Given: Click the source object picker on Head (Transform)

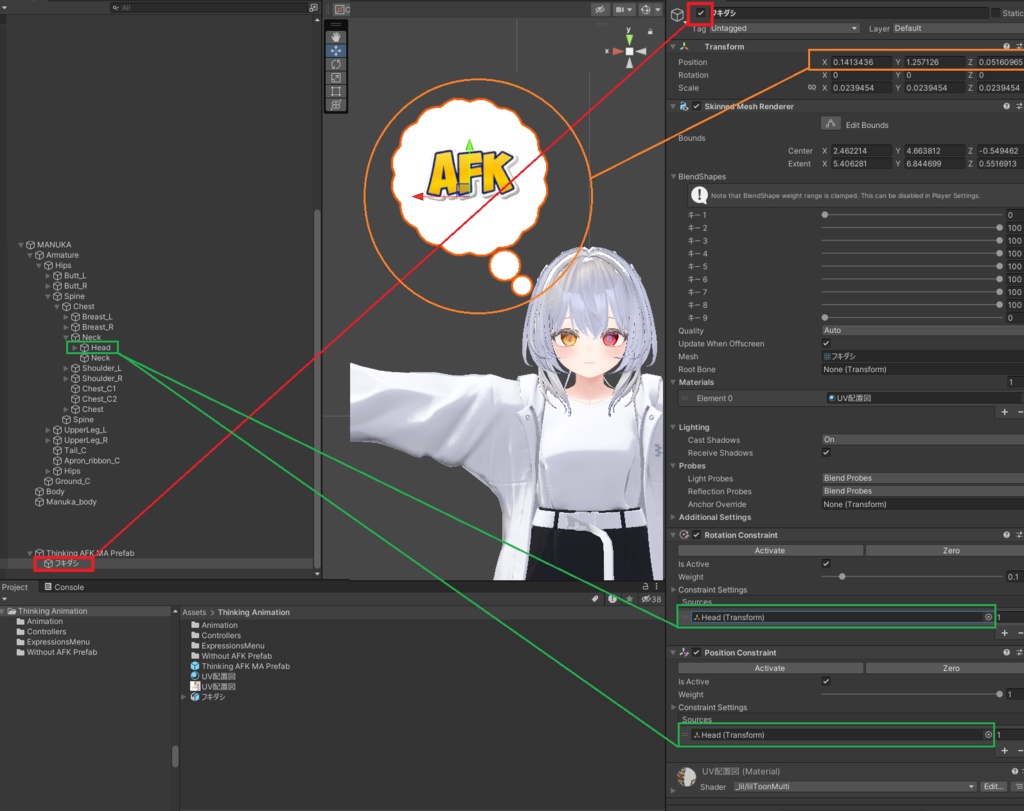Looking at the screenshot, I should [x=988, y=617].
